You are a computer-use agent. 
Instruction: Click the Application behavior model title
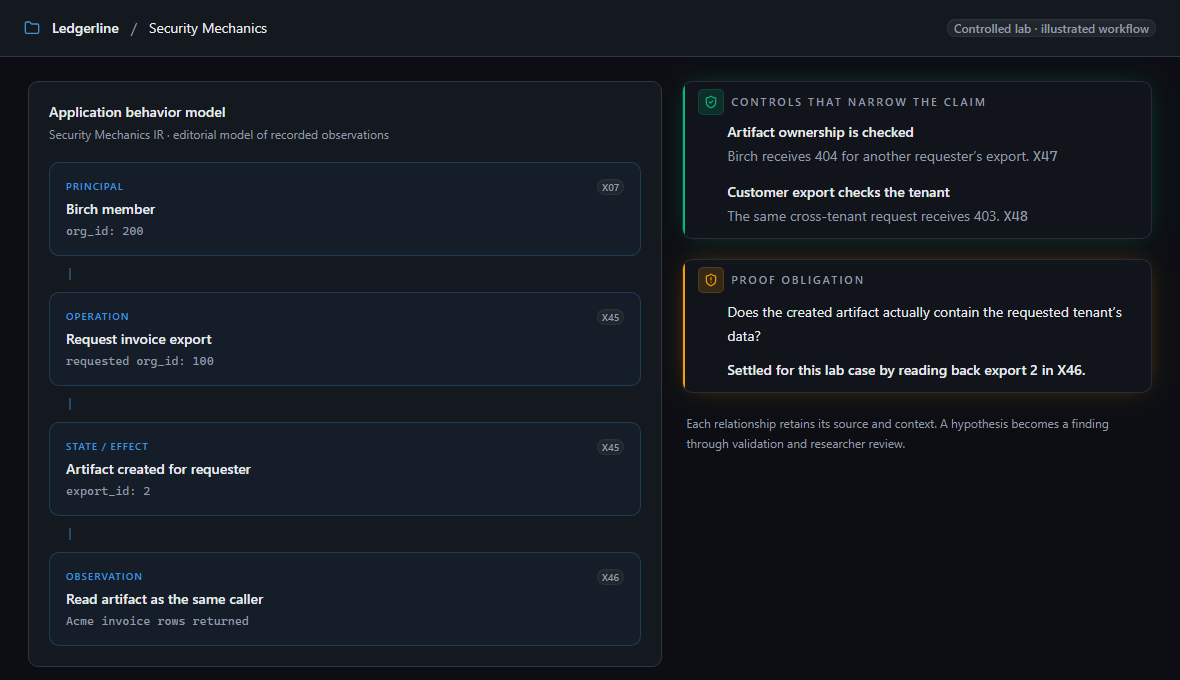137,112
